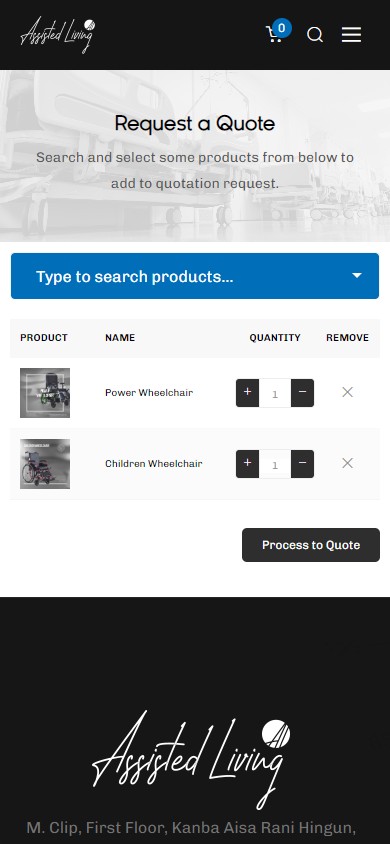This screenshot has width=390, height=844.
Task: Click the Children Wheelchair quantity input
Action: pyautogui.click(x=275, y=464)
